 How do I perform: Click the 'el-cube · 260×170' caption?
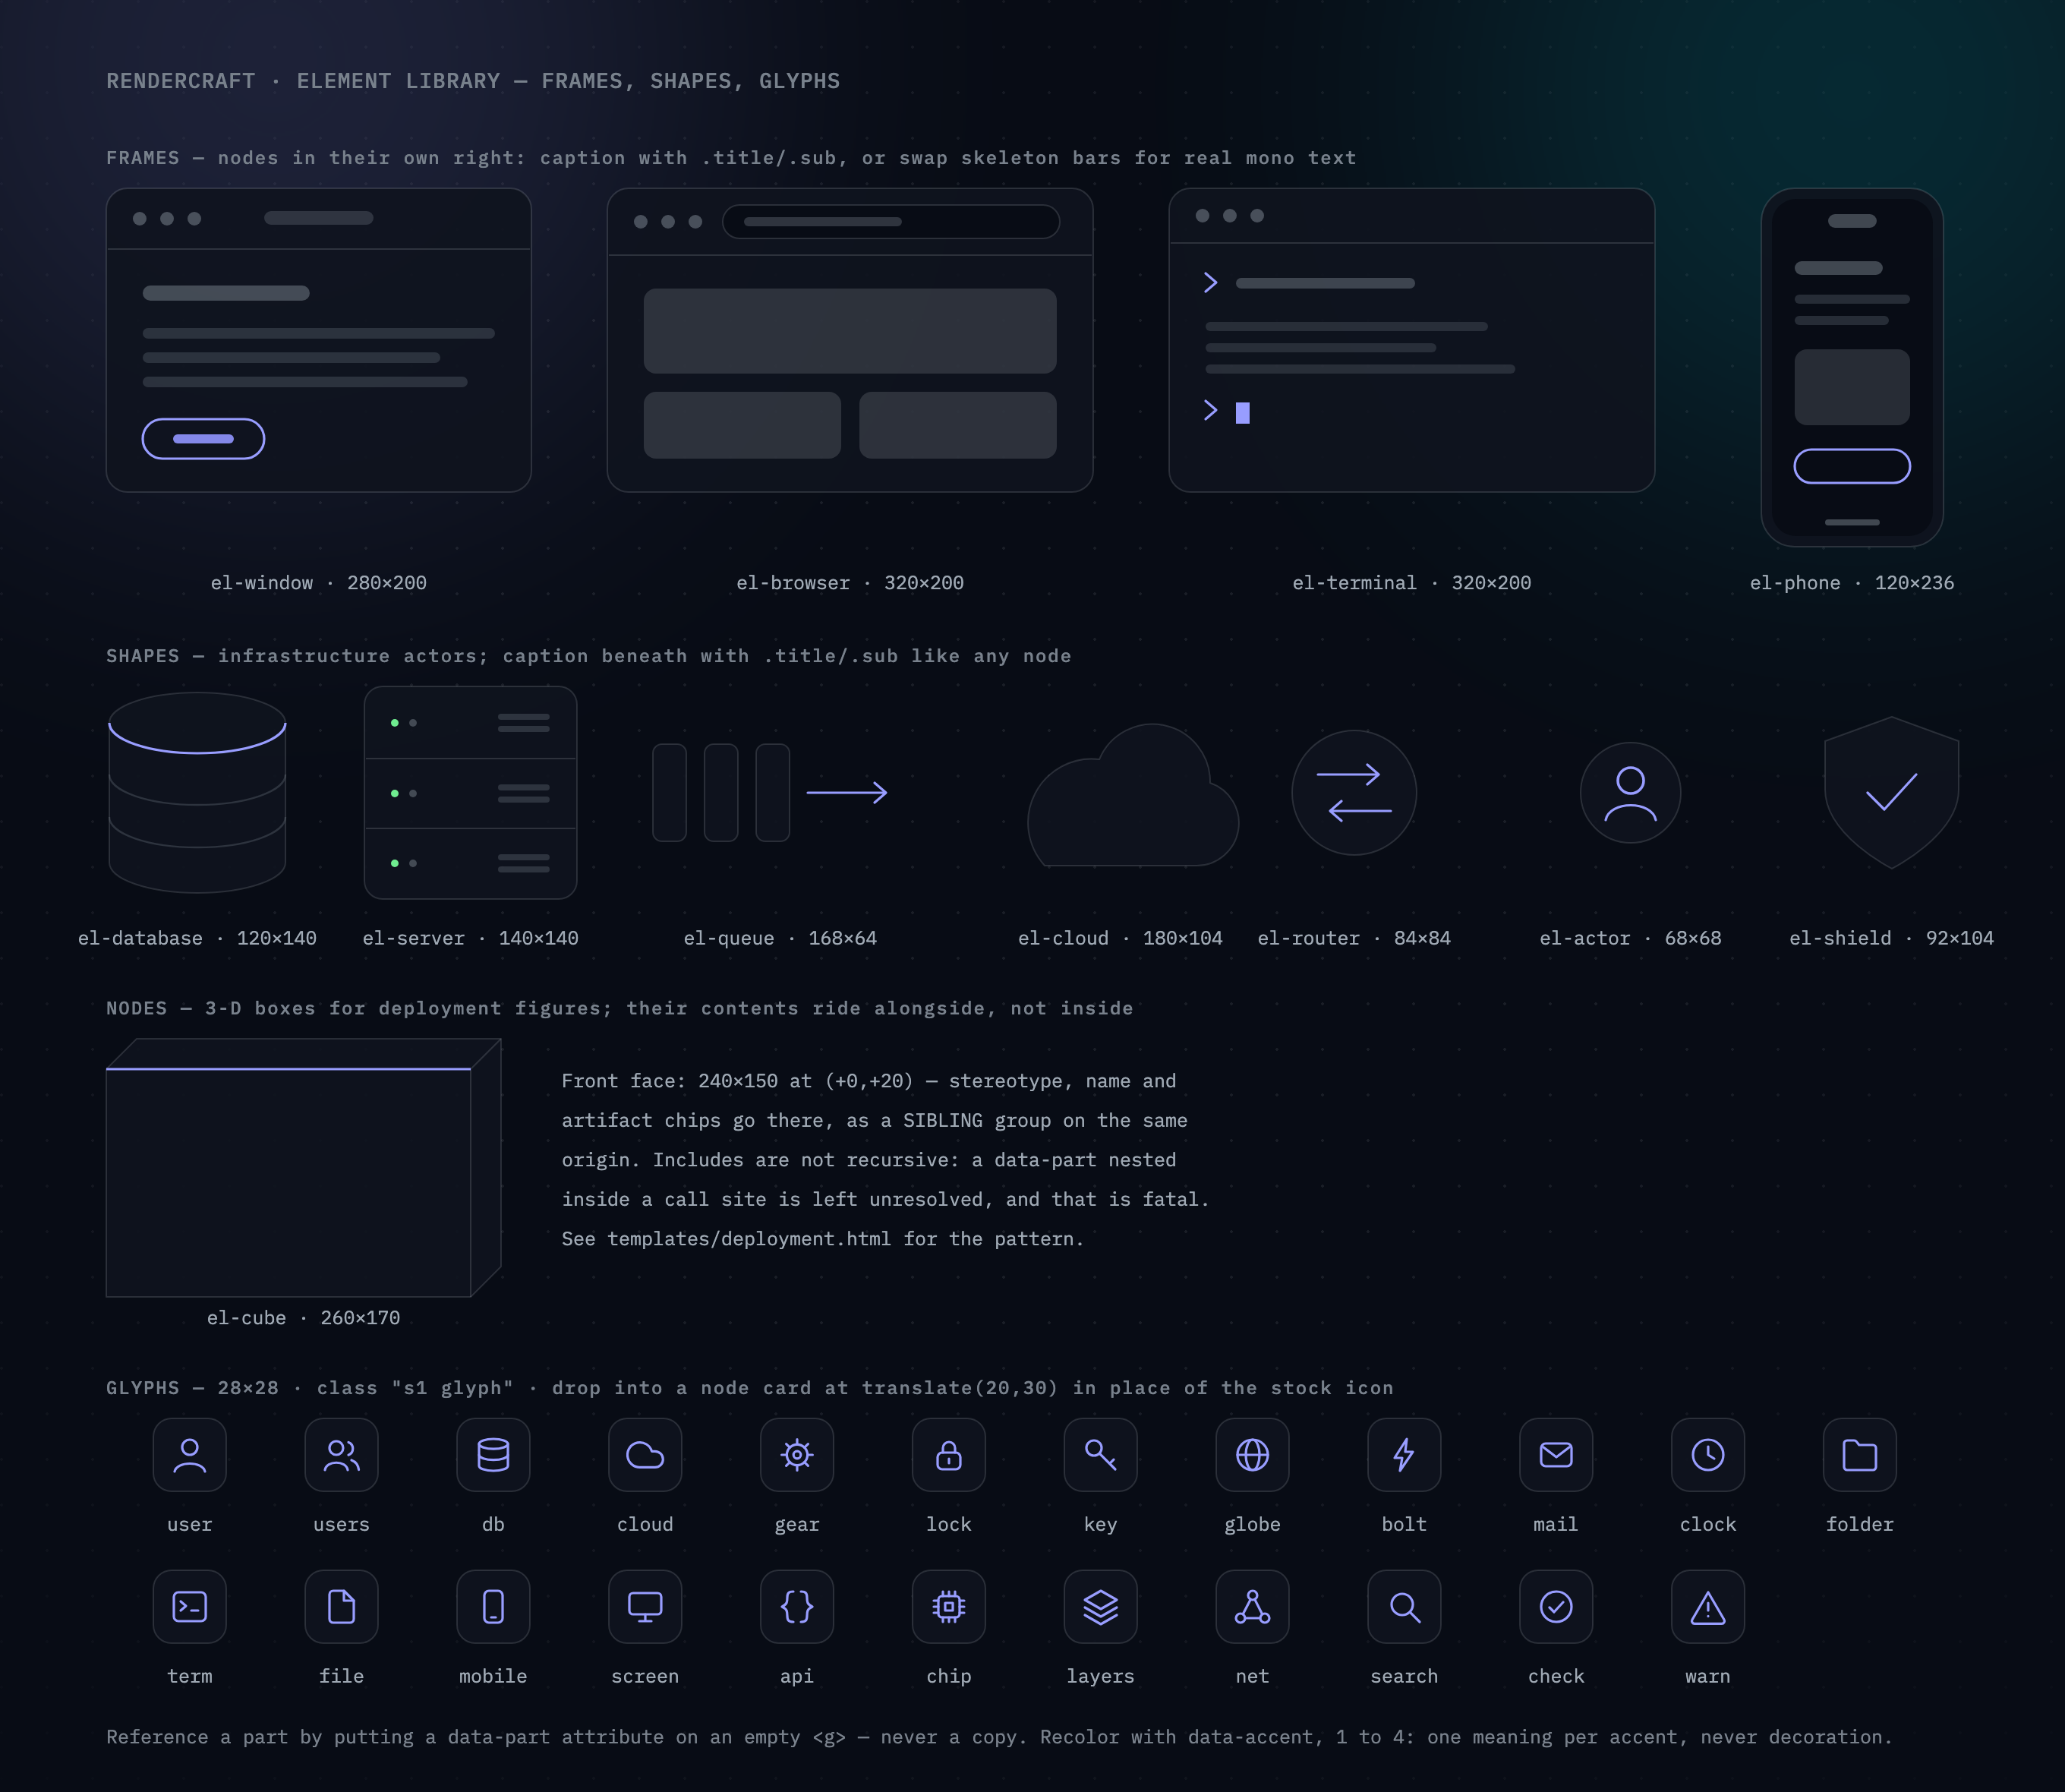303,1318
